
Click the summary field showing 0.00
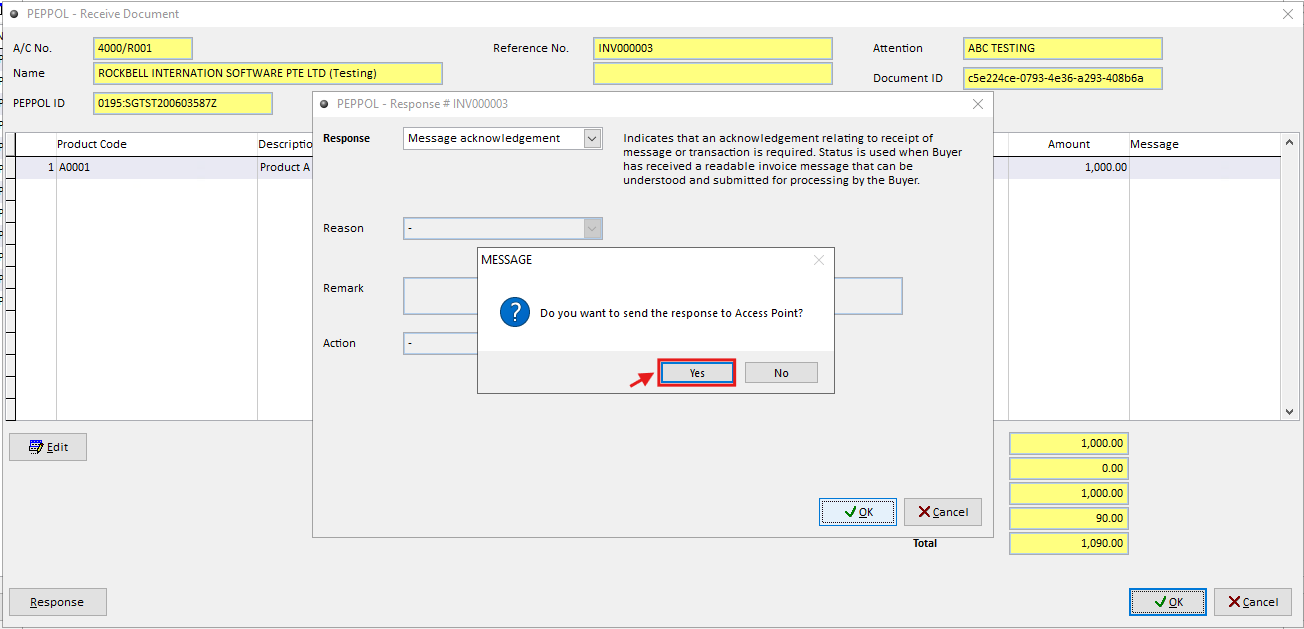click(1069, 468)
